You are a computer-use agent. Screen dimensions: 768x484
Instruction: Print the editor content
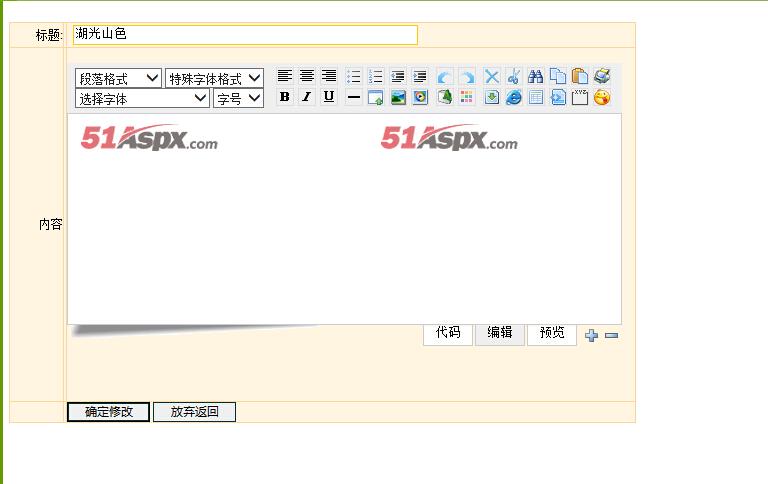pos(602,76)
